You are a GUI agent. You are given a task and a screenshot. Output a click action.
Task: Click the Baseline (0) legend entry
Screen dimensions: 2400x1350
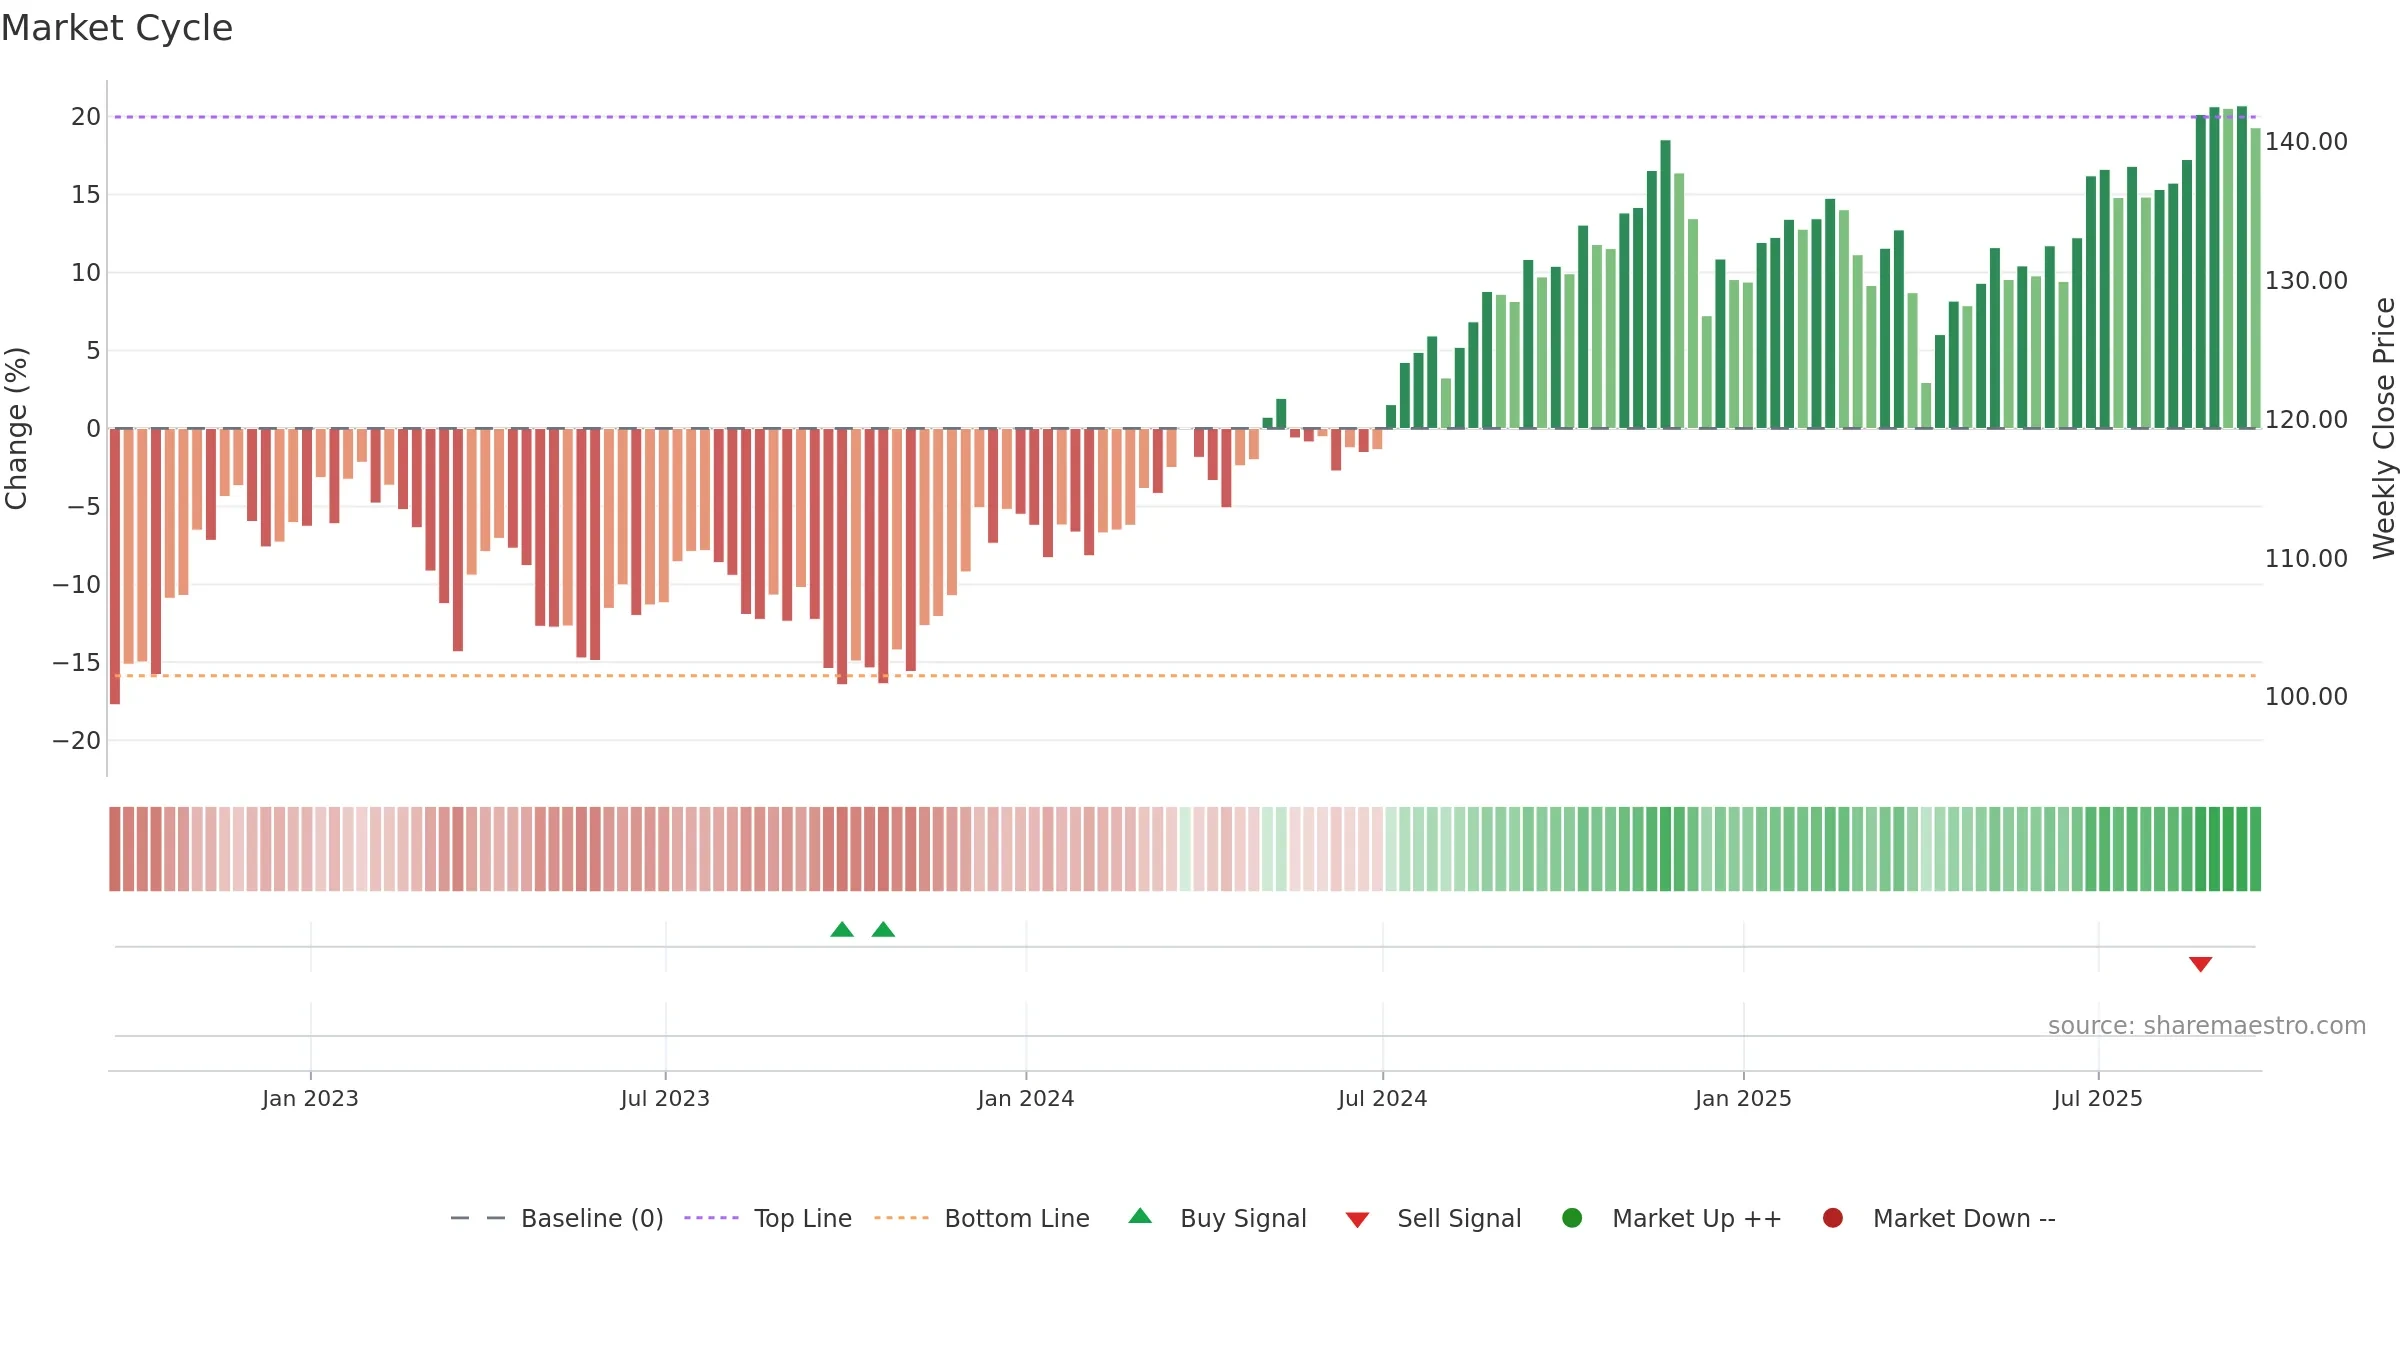[557, 1218]
